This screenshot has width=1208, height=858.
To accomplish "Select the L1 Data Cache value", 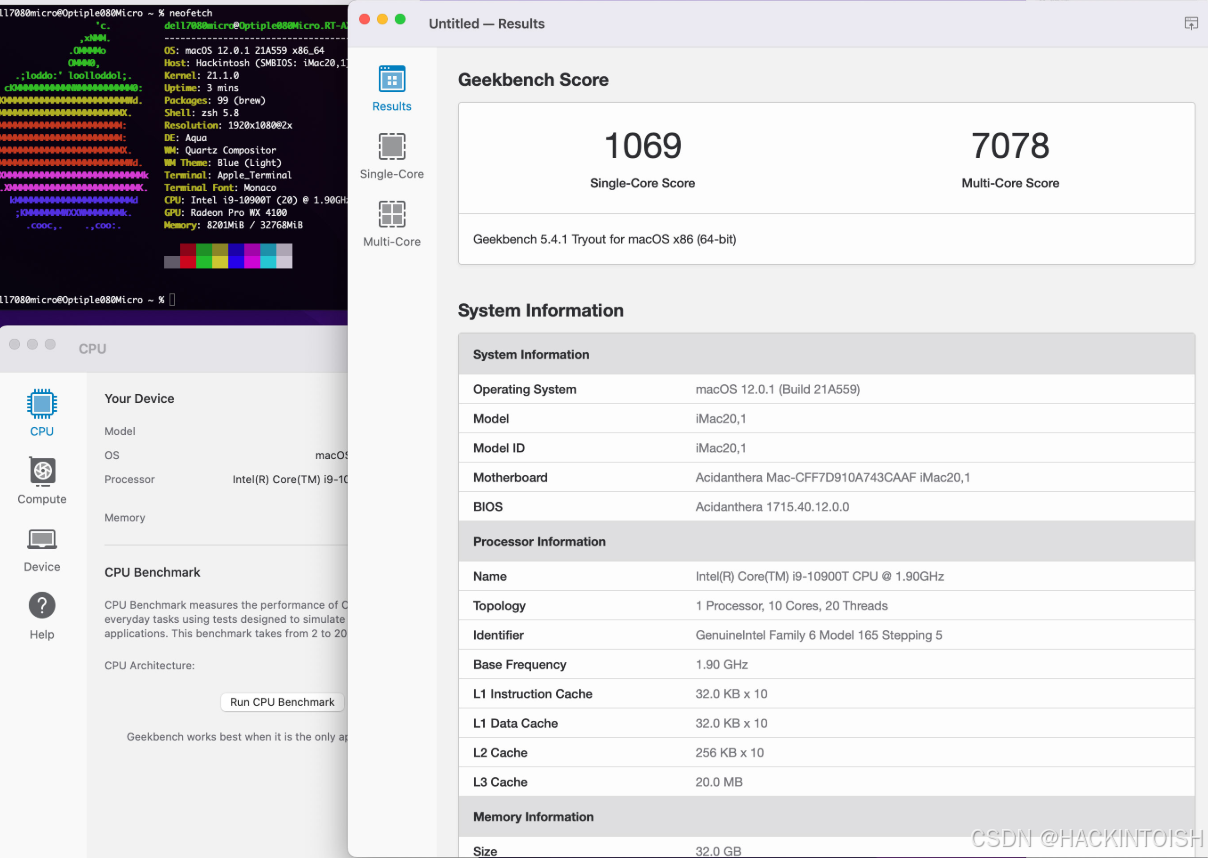I will pyautogui.click(x=731, y=723).
